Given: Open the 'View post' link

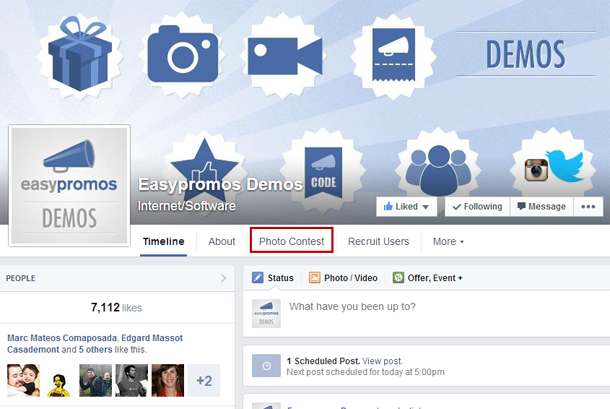Looking at the screenshot, I should pos(382,361).
